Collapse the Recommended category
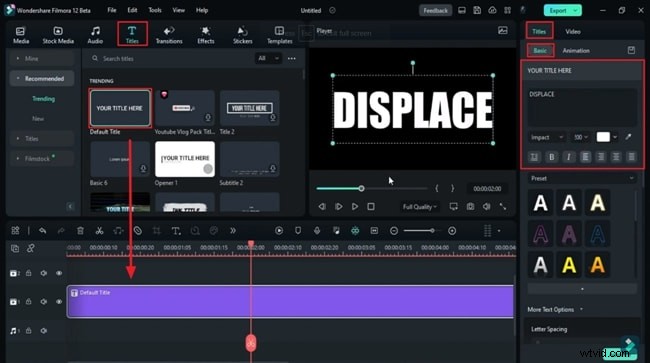650x363 pixels. click(x=41, y=78)
